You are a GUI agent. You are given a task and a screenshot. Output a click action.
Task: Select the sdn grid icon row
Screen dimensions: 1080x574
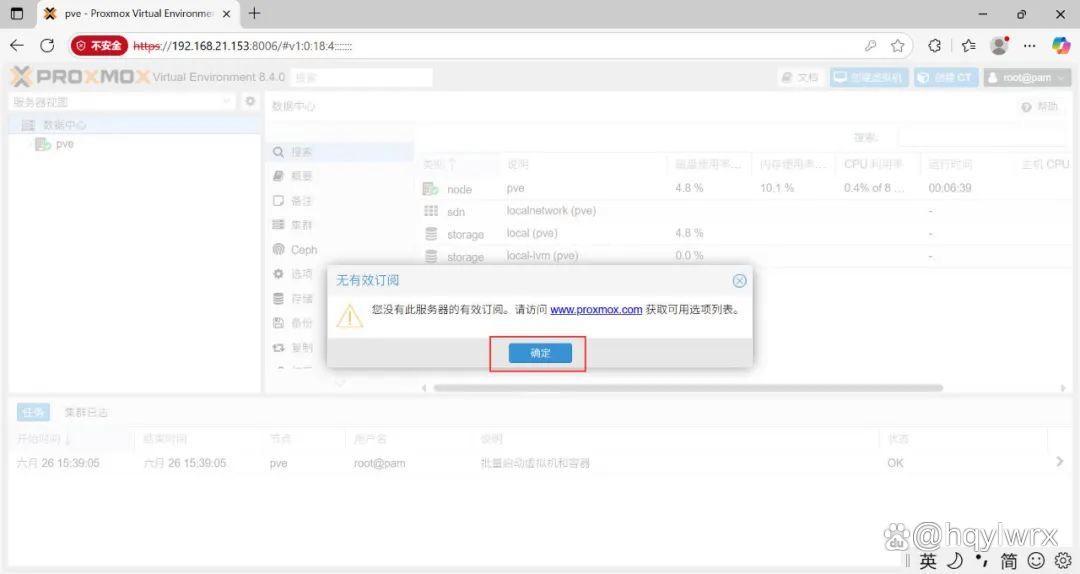point(431,211)
